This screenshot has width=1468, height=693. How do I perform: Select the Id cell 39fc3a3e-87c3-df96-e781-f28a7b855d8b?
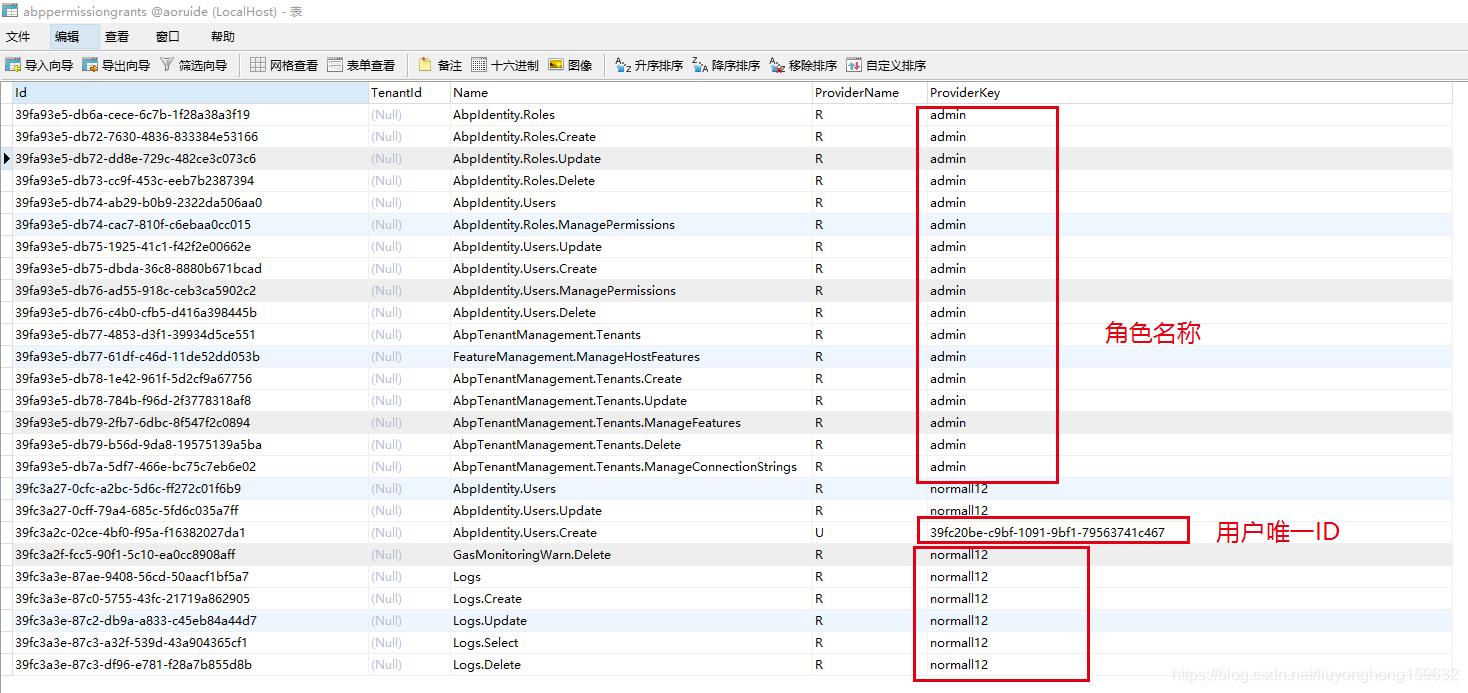190,664
